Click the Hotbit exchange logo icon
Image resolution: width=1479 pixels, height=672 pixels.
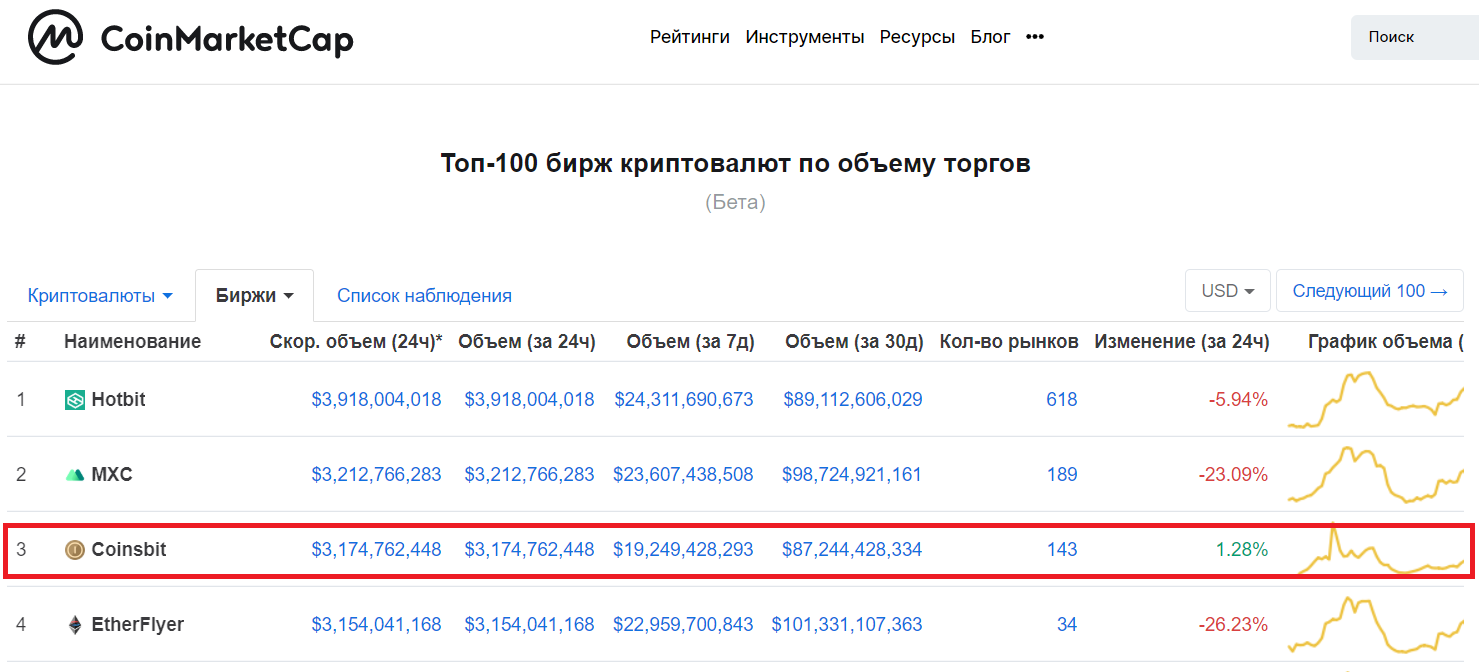pyautogui.click(x=75, y=400)
